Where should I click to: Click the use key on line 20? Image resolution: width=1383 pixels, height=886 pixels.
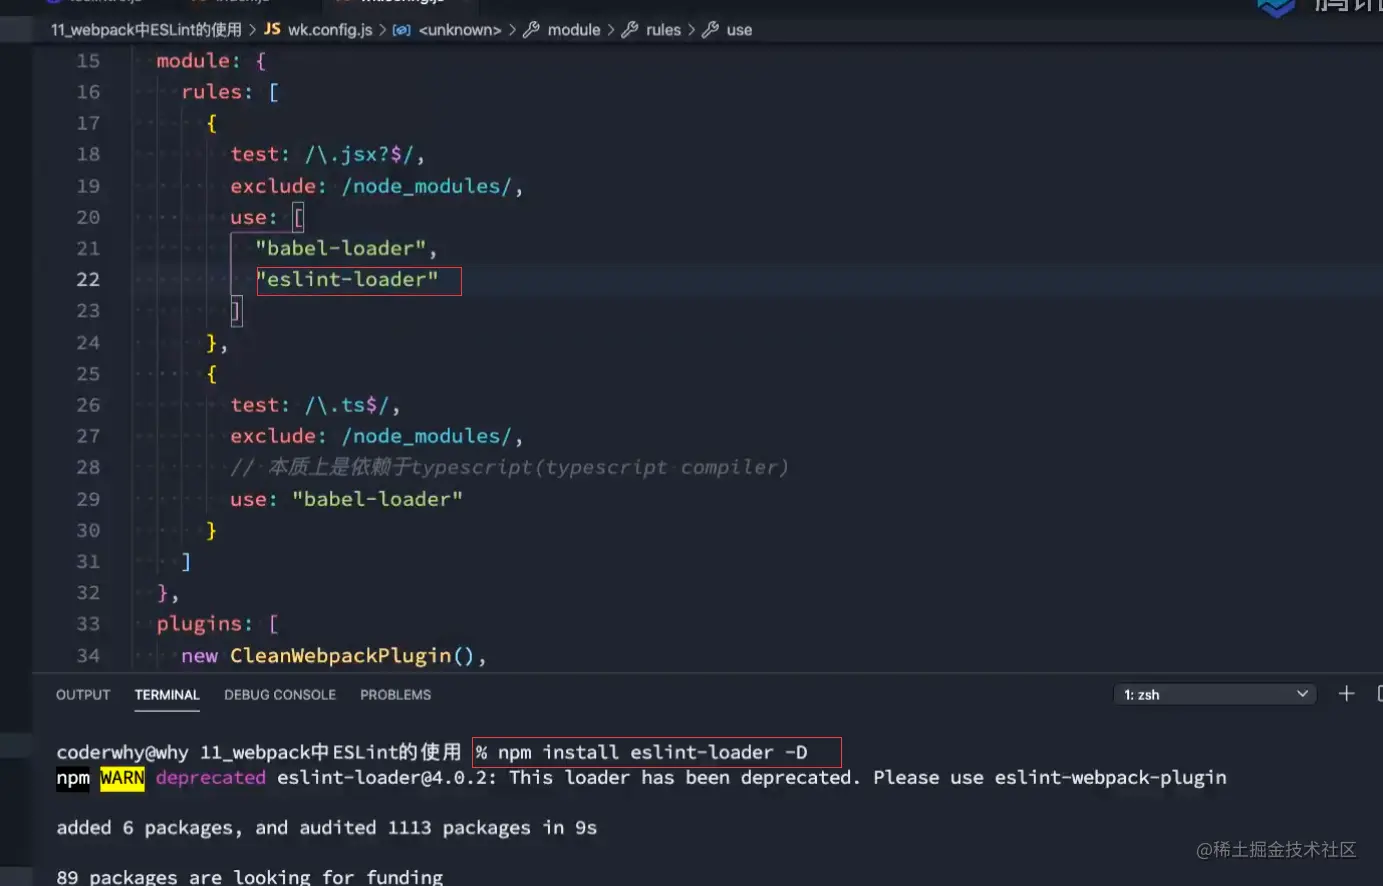point(248,217)
